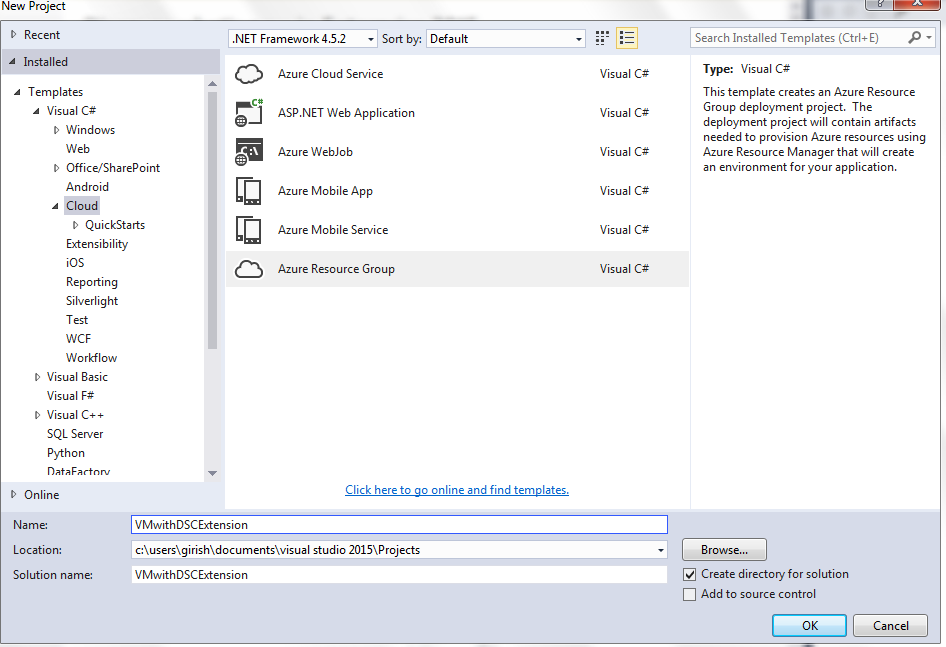Click the Azure WebJob template icon
Image resolution: width=946 pixels, height=647 pixels.
click(x=249, y=152)
